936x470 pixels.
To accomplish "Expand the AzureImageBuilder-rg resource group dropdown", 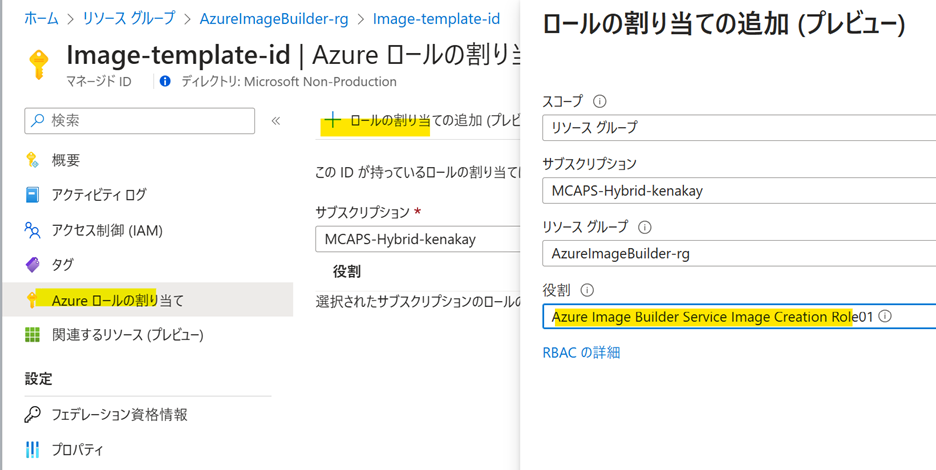I will click(x=738, y=254).
